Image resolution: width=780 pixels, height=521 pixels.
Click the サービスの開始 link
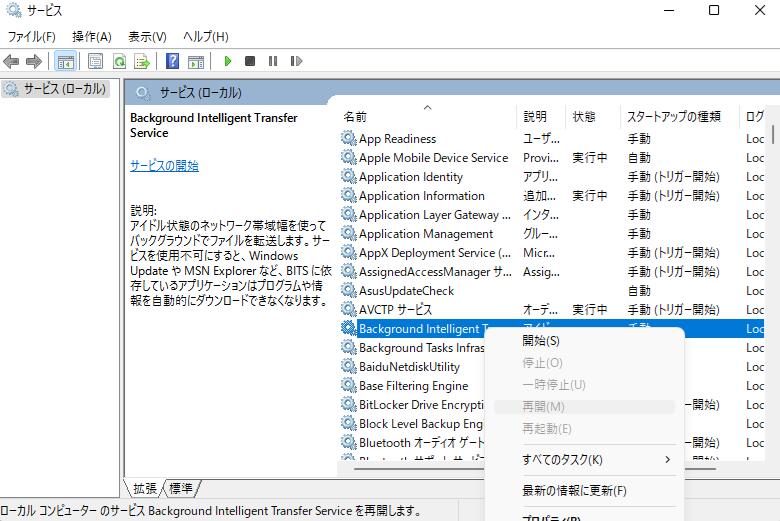pyautogui.click(x=164, y=166)
